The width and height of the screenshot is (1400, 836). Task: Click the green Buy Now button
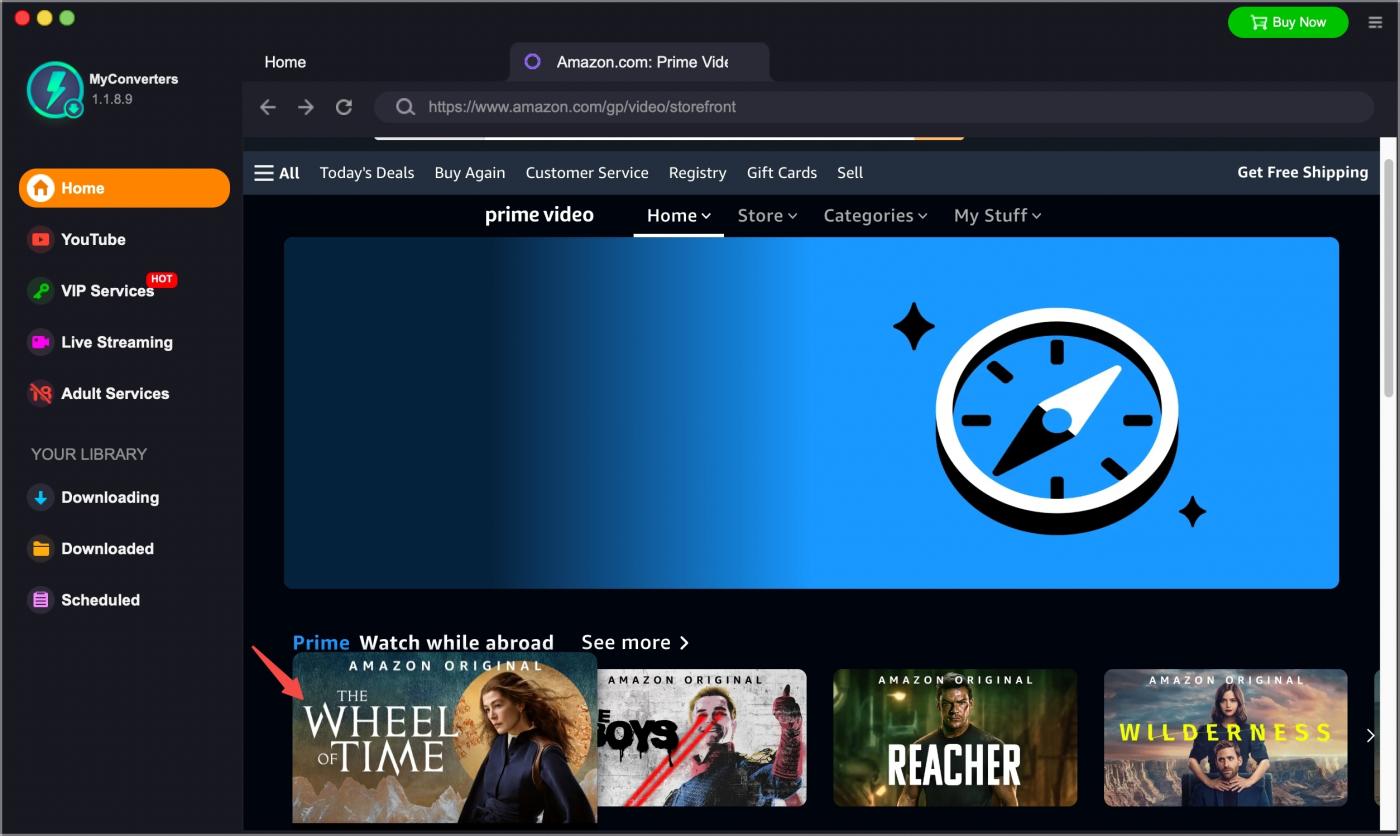click(x=1288, y=22)
